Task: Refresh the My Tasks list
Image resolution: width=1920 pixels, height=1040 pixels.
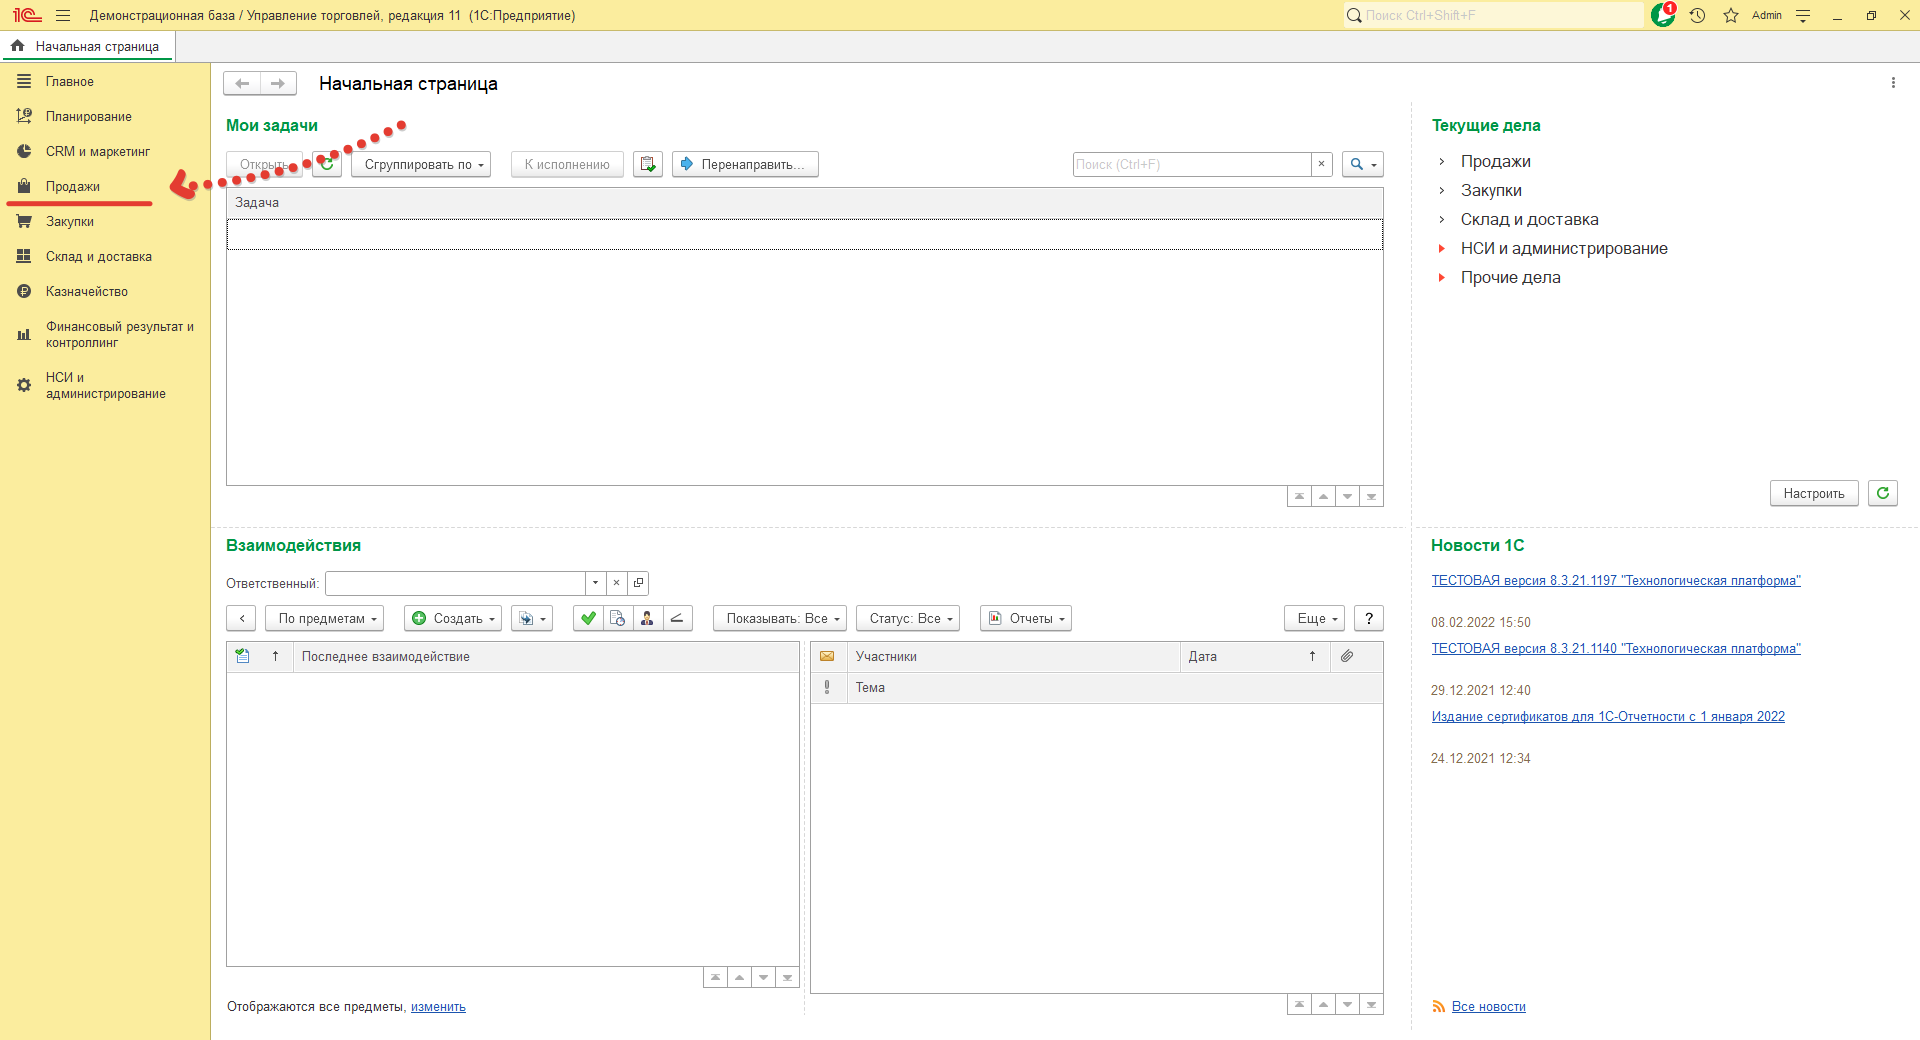Action: (327, 164)
